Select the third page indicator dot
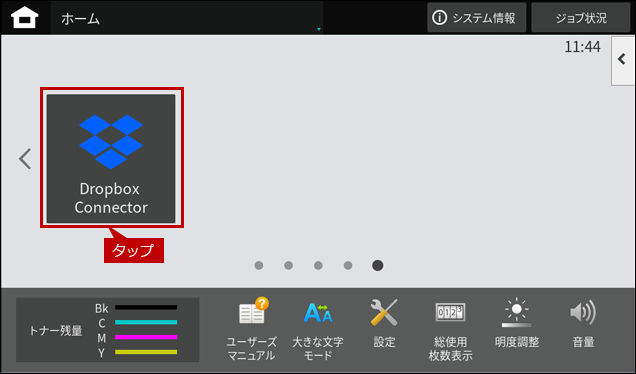This screenshot has width=636, height=374. (318, 265)
